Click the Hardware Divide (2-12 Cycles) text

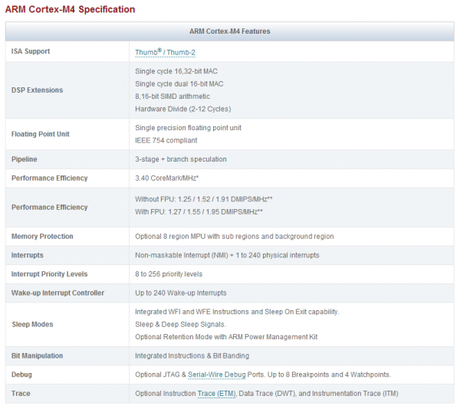(183, 109)
